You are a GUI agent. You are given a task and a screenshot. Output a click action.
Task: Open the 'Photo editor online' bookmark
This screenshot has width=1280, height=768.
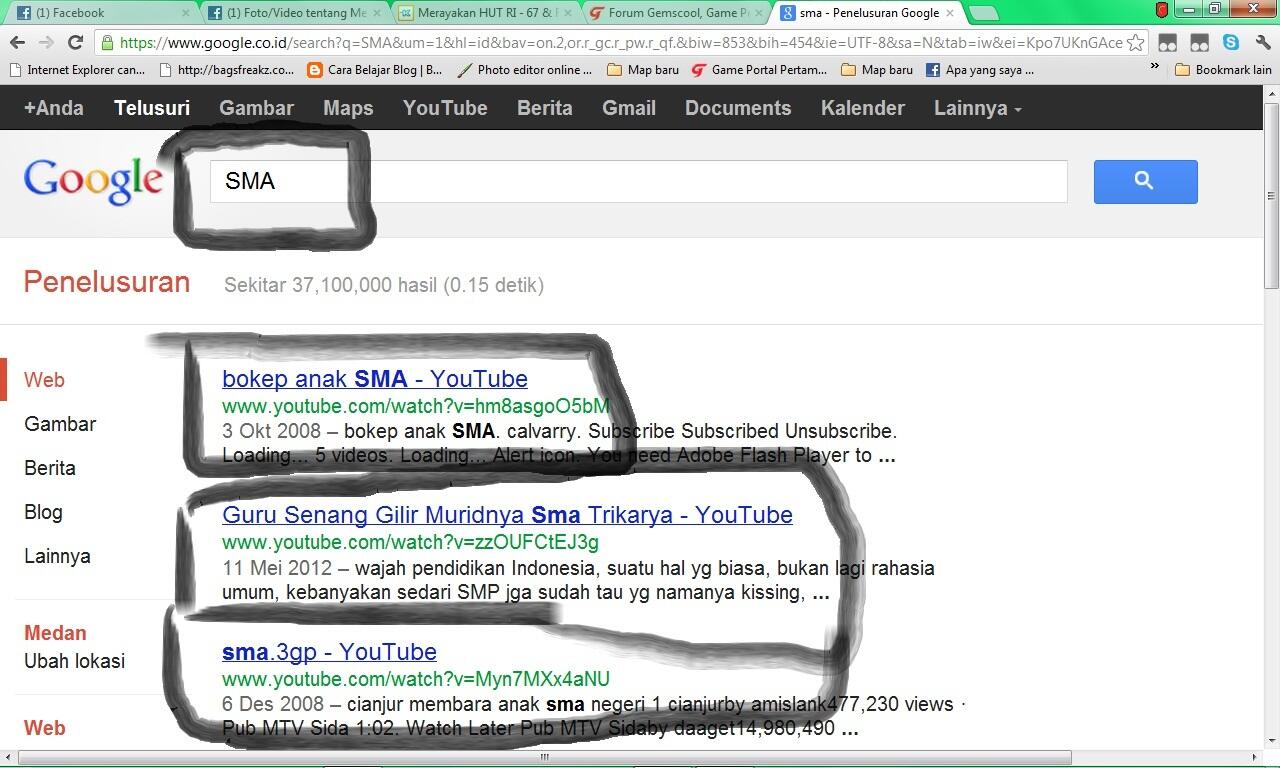525,70
